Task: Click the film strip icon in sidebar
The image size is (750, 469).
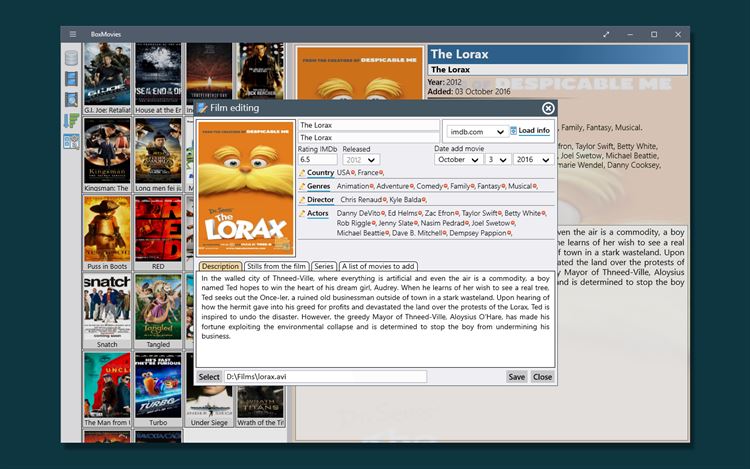Action: click(71, 79)
